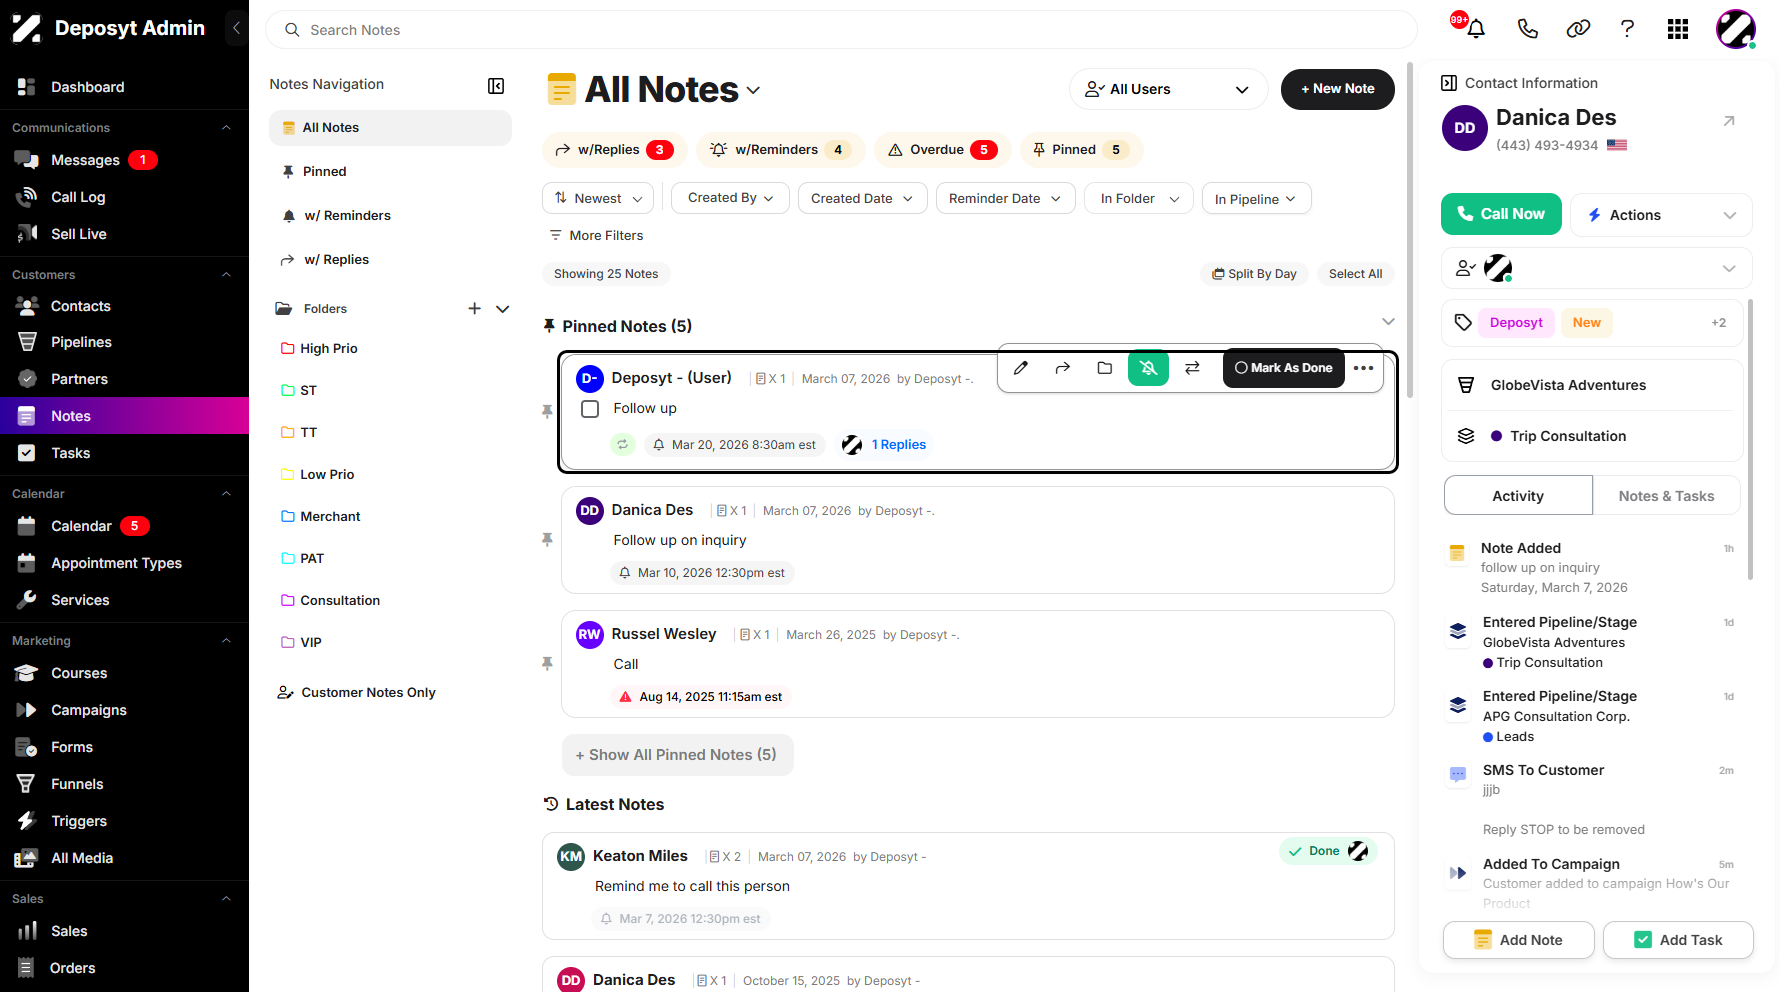Click the tag icon in contact panel
The width and height of the screenshot is (1780, 992).
pos(1463,322)
